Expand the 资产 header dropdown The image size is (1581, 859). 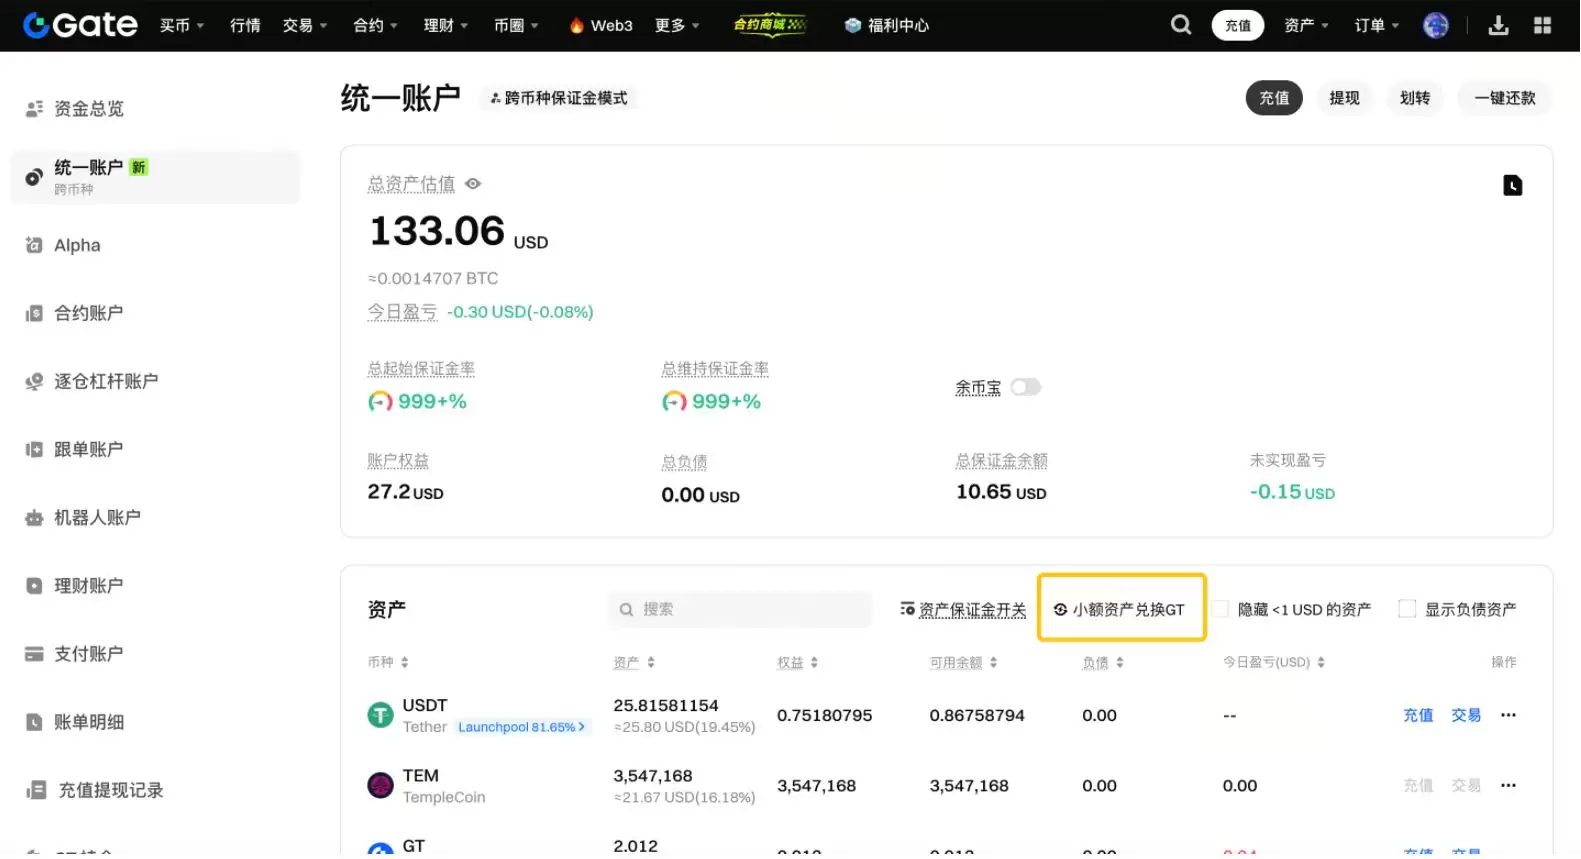tap(1306, 25)
